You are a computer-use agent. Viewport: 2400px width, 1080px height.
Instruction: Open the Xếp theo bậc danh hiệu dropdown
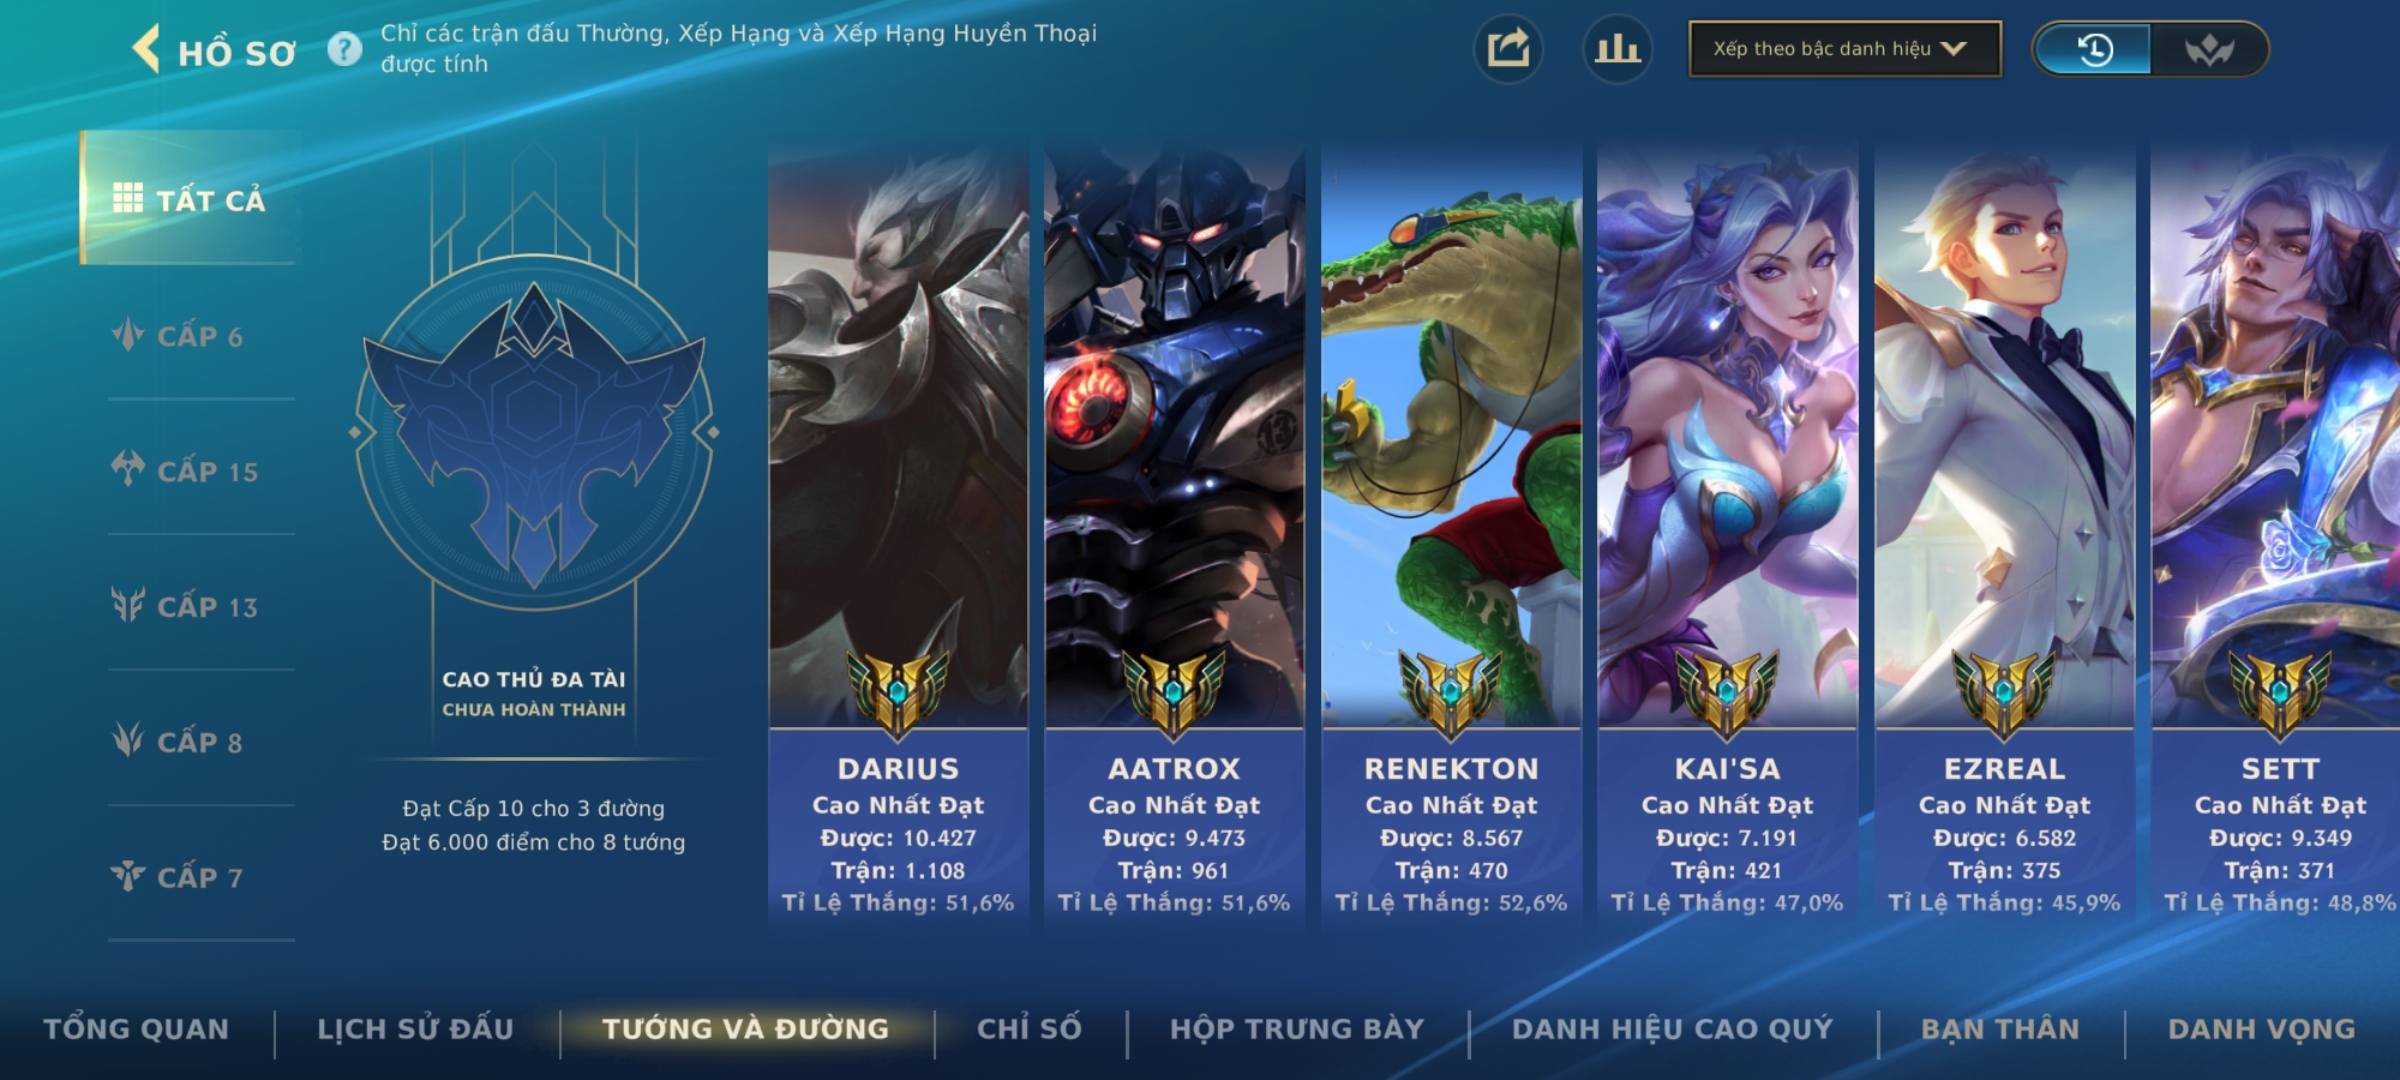(1845, 49)
